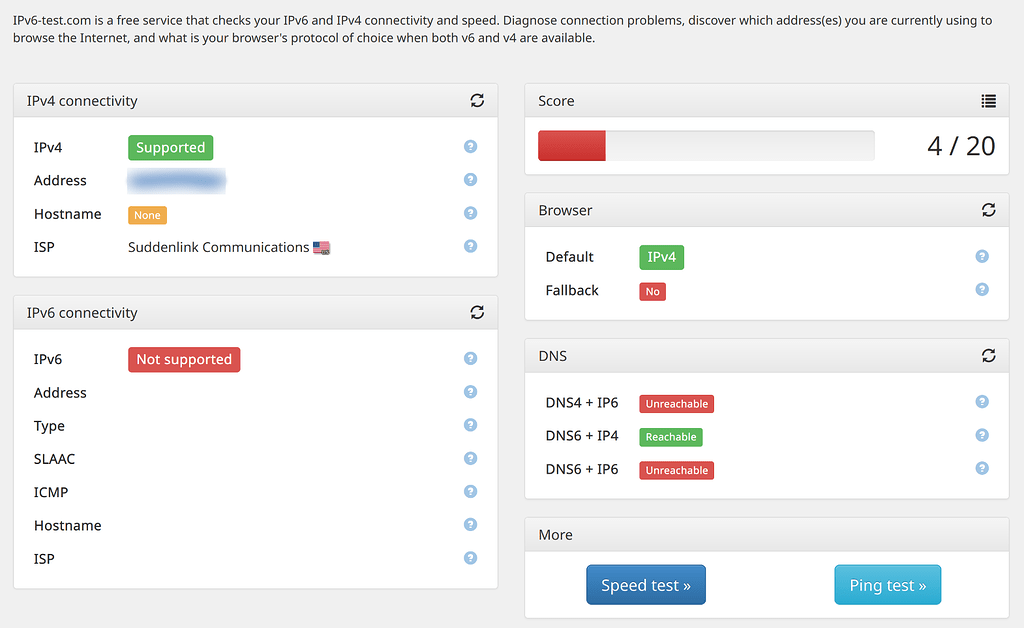This screenshot has width=1024, height=628.
Task: Refresh the IPv4 connectivity panel
Action: coord(477,100)
